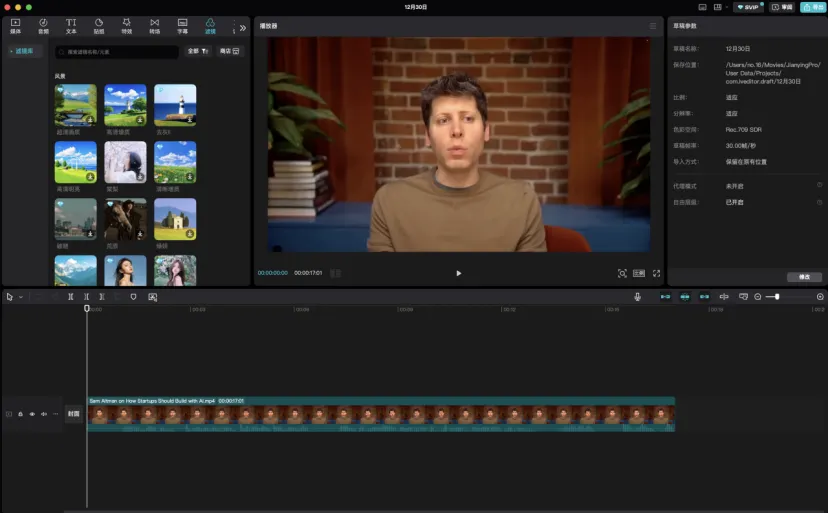The height and width of the screenshot is (513, 828).
Task: Open the 商店 store button
Action: click(229, 51)
